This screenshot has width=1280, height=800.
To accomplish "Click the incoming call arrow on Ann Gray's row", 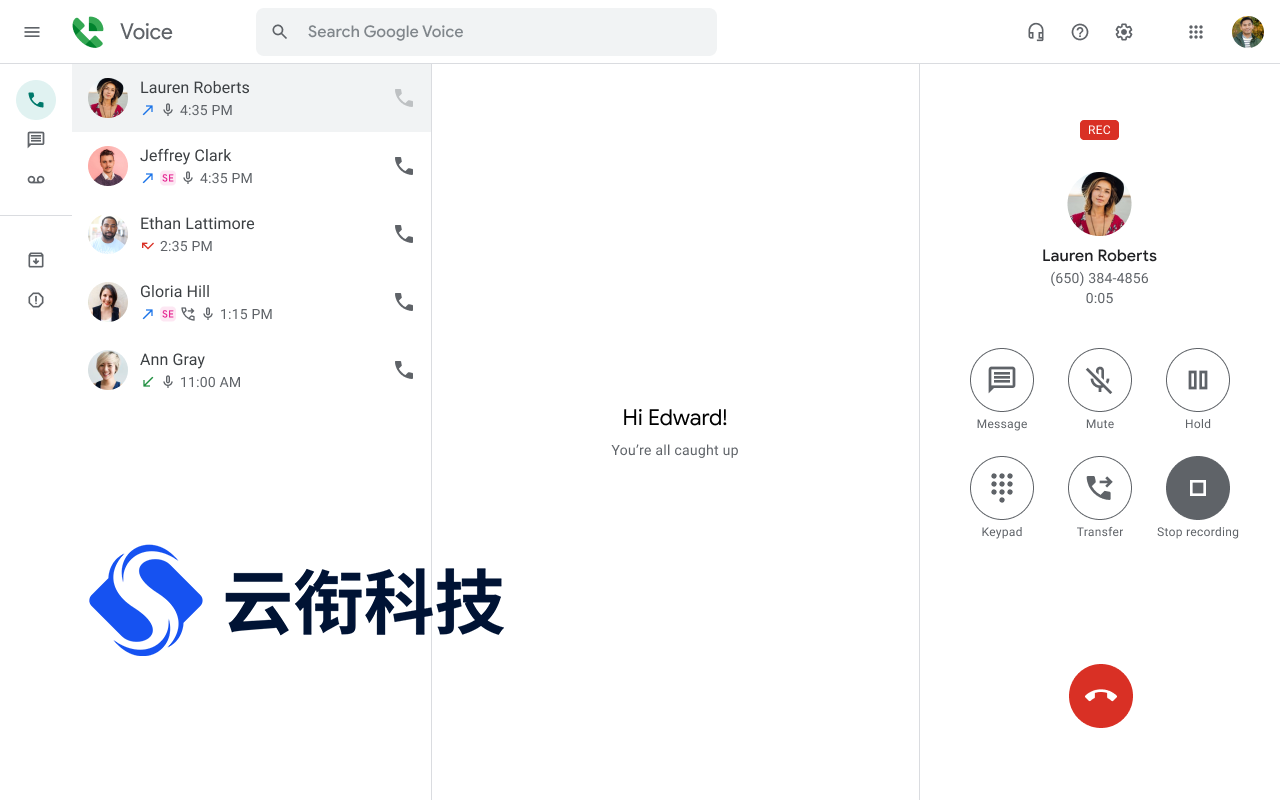I will point(148,382).
